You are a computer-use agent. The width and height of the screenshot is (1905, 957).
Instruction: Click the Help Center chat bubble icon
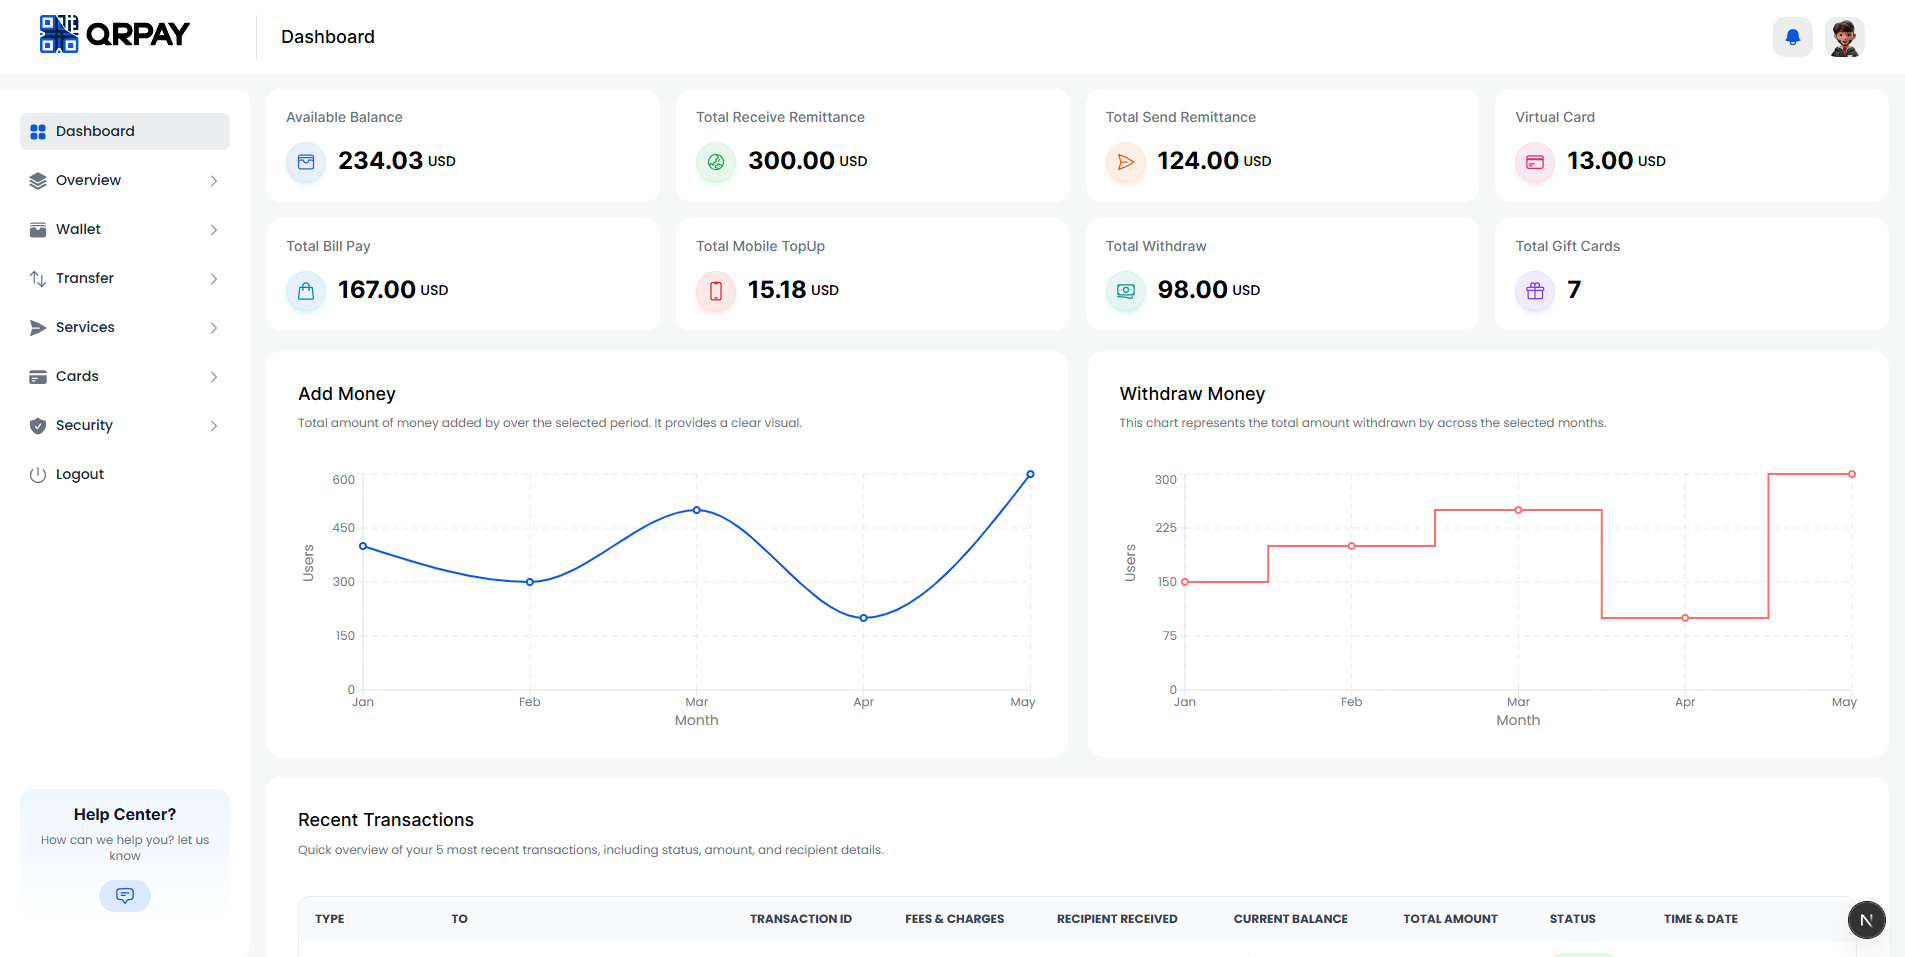(124, 895)
